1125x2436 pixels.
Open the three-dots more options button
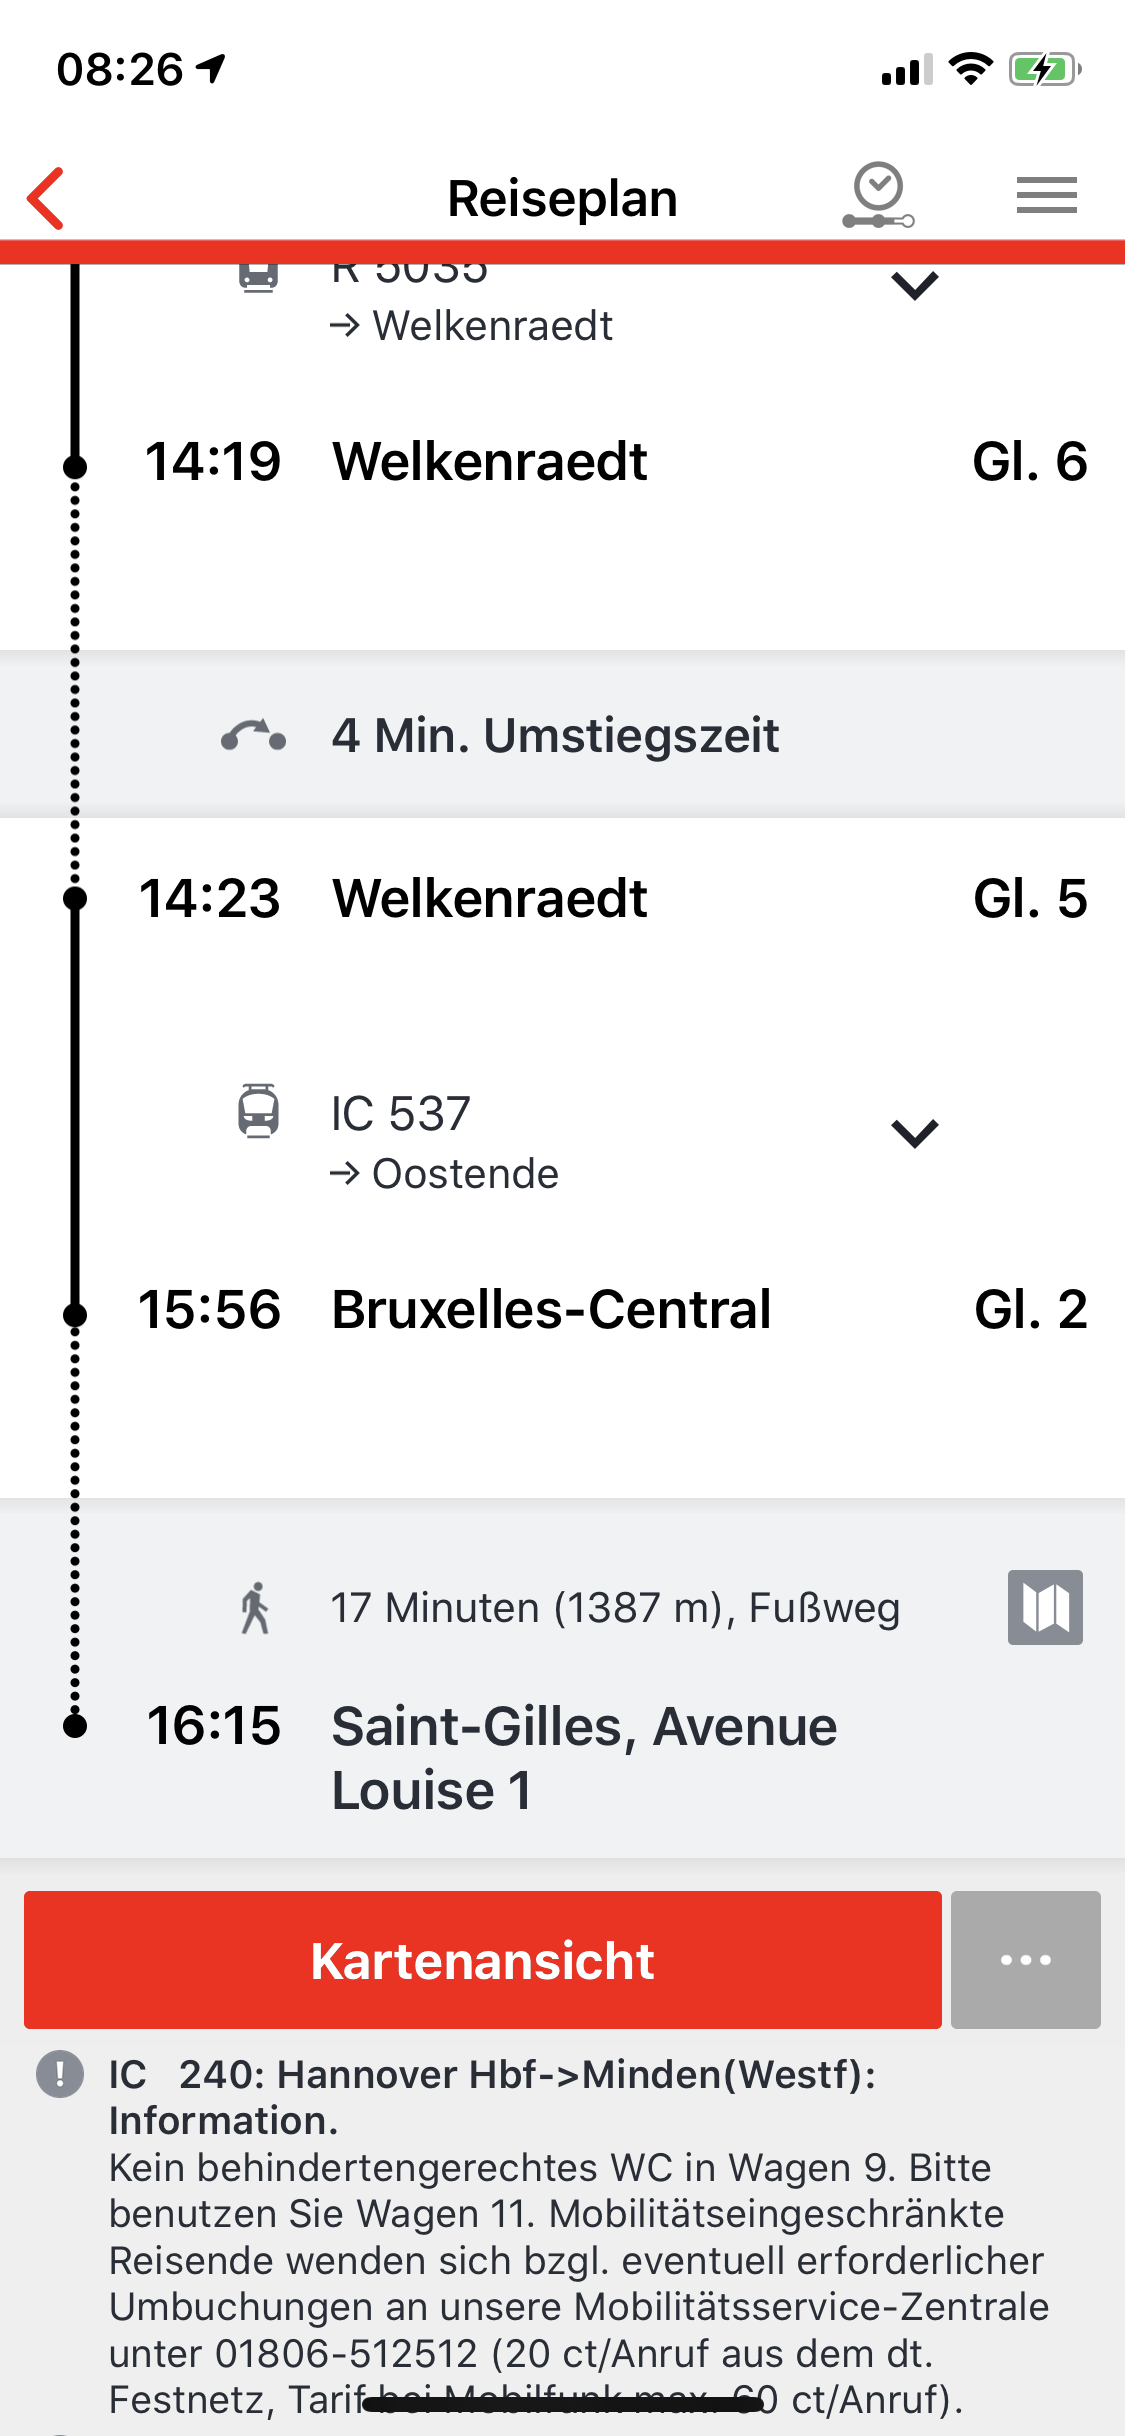point(1025,1959)
